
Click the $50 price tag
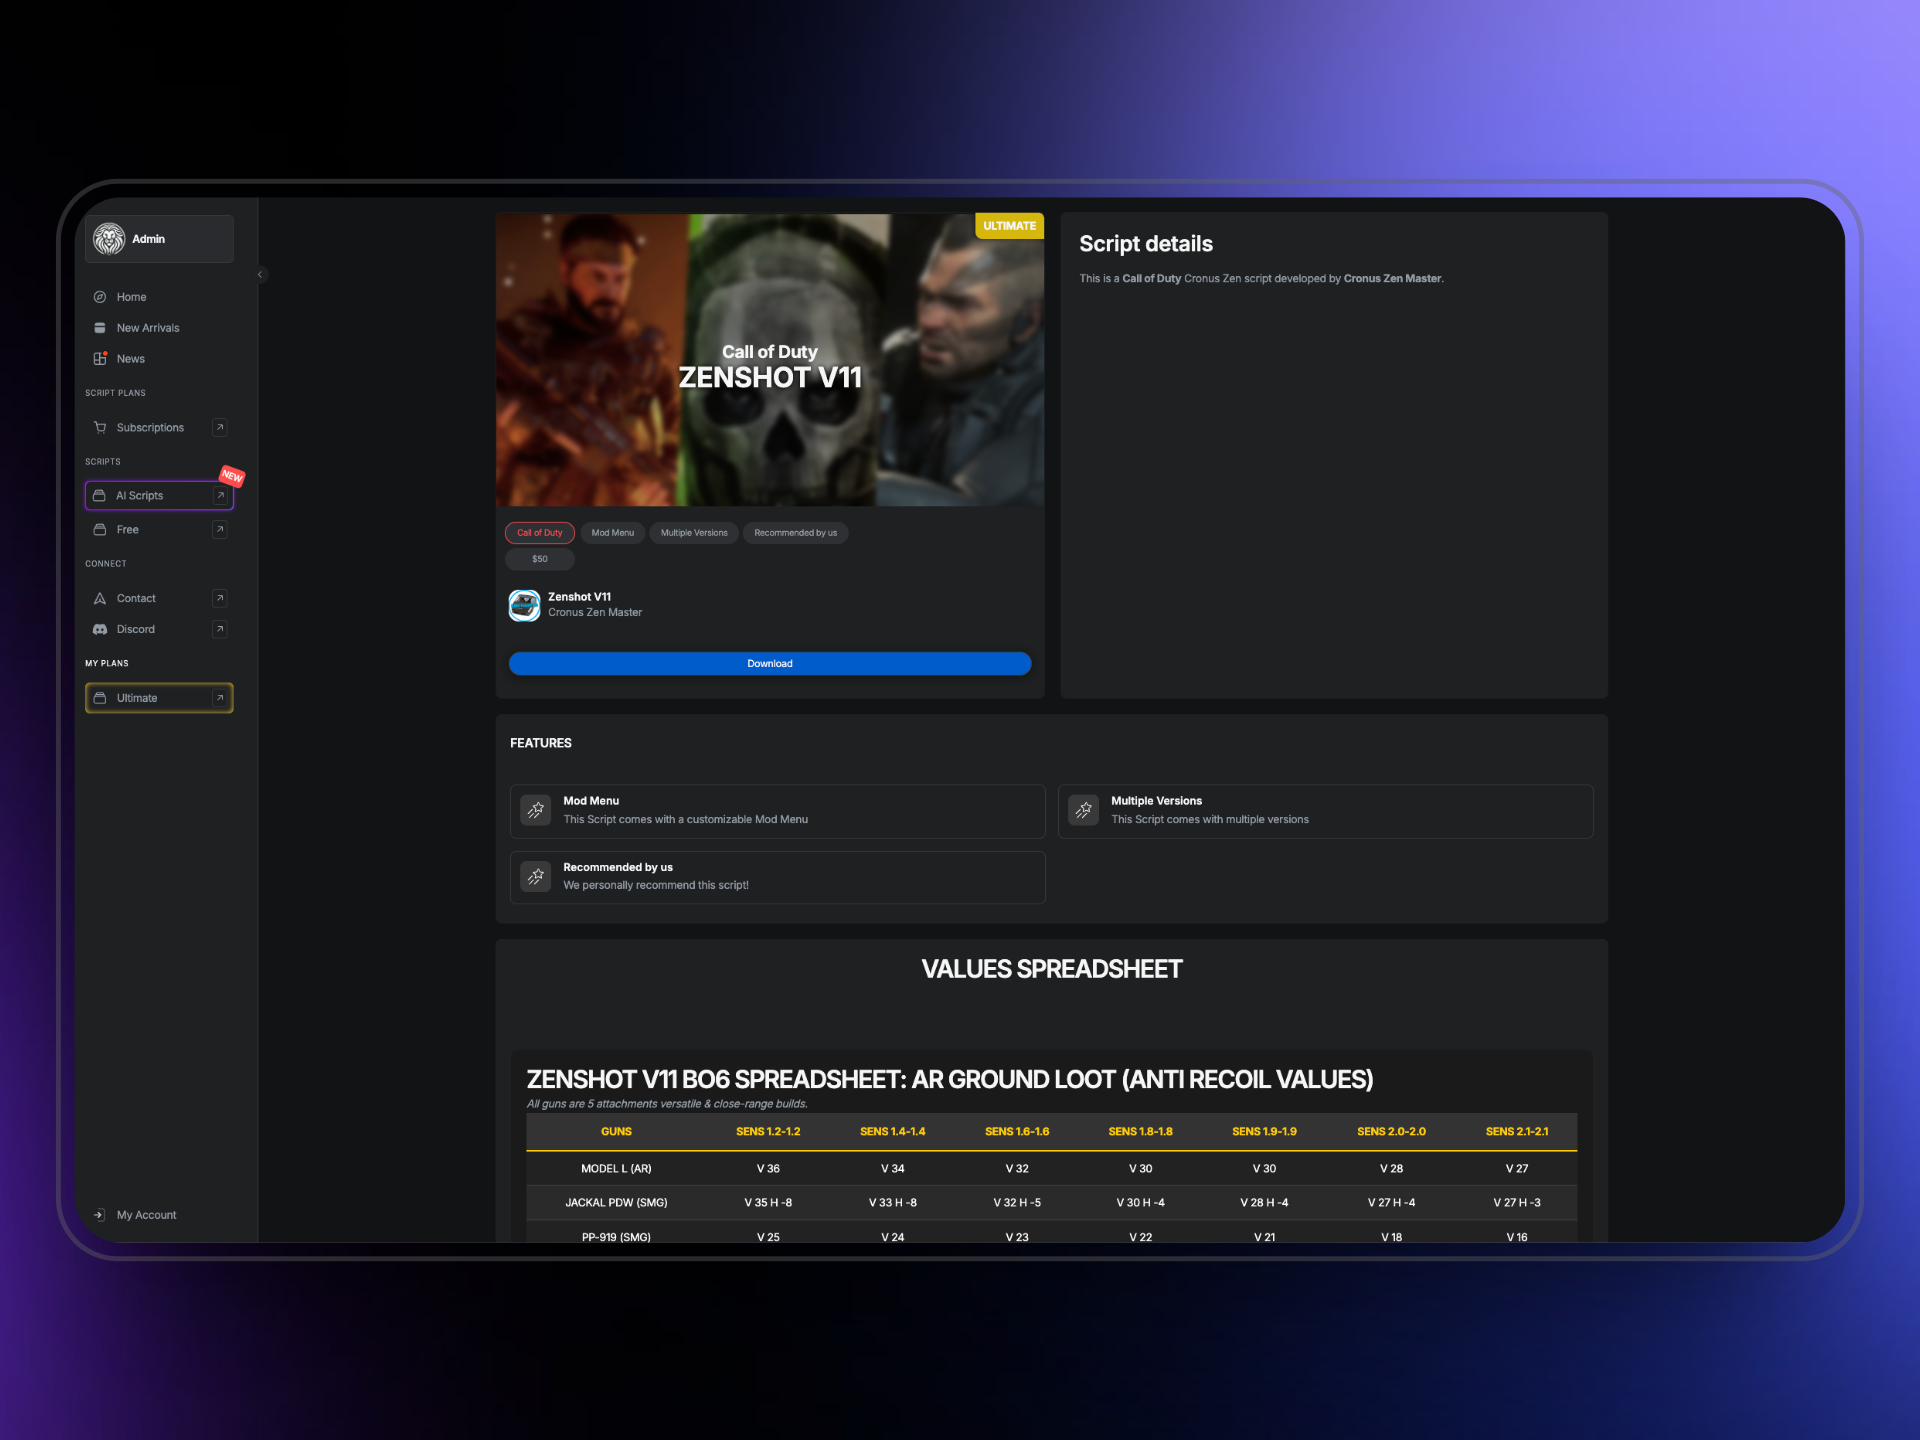540,559
